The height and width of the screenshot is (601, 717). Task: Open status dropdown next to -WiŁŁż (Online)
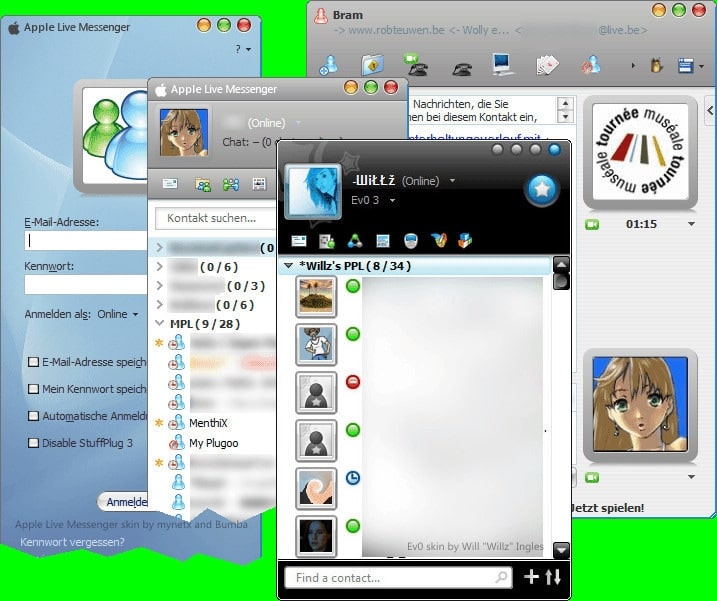[452, 181]
